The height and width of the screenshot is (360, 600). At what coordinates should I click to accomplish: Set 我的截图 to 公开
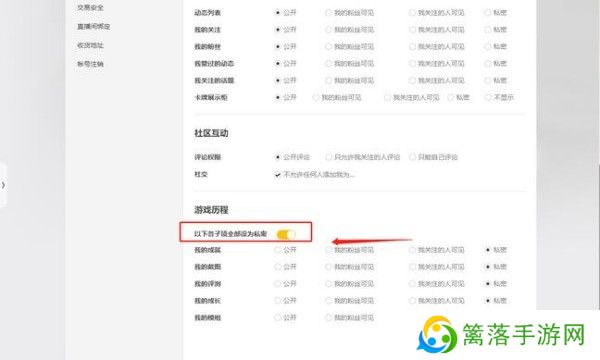click(x=277, y=267)
